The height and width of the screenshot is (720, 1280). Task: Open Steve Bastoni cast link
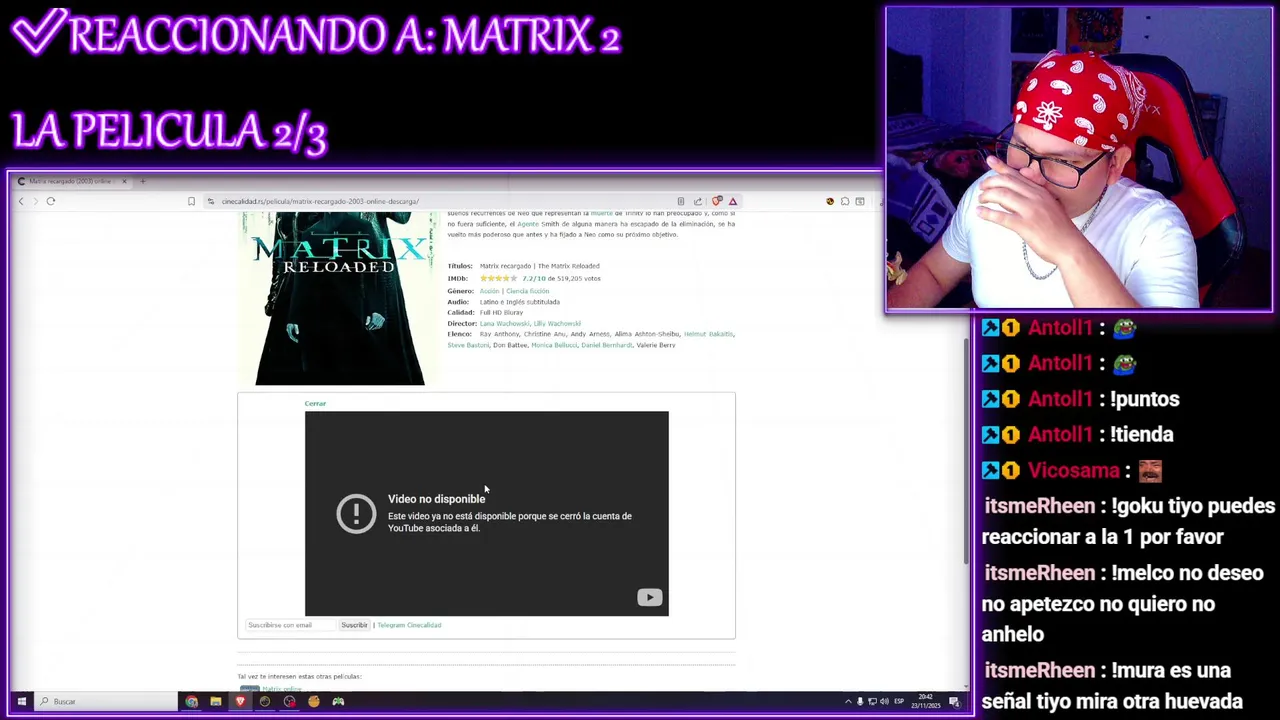coord(468,345)
